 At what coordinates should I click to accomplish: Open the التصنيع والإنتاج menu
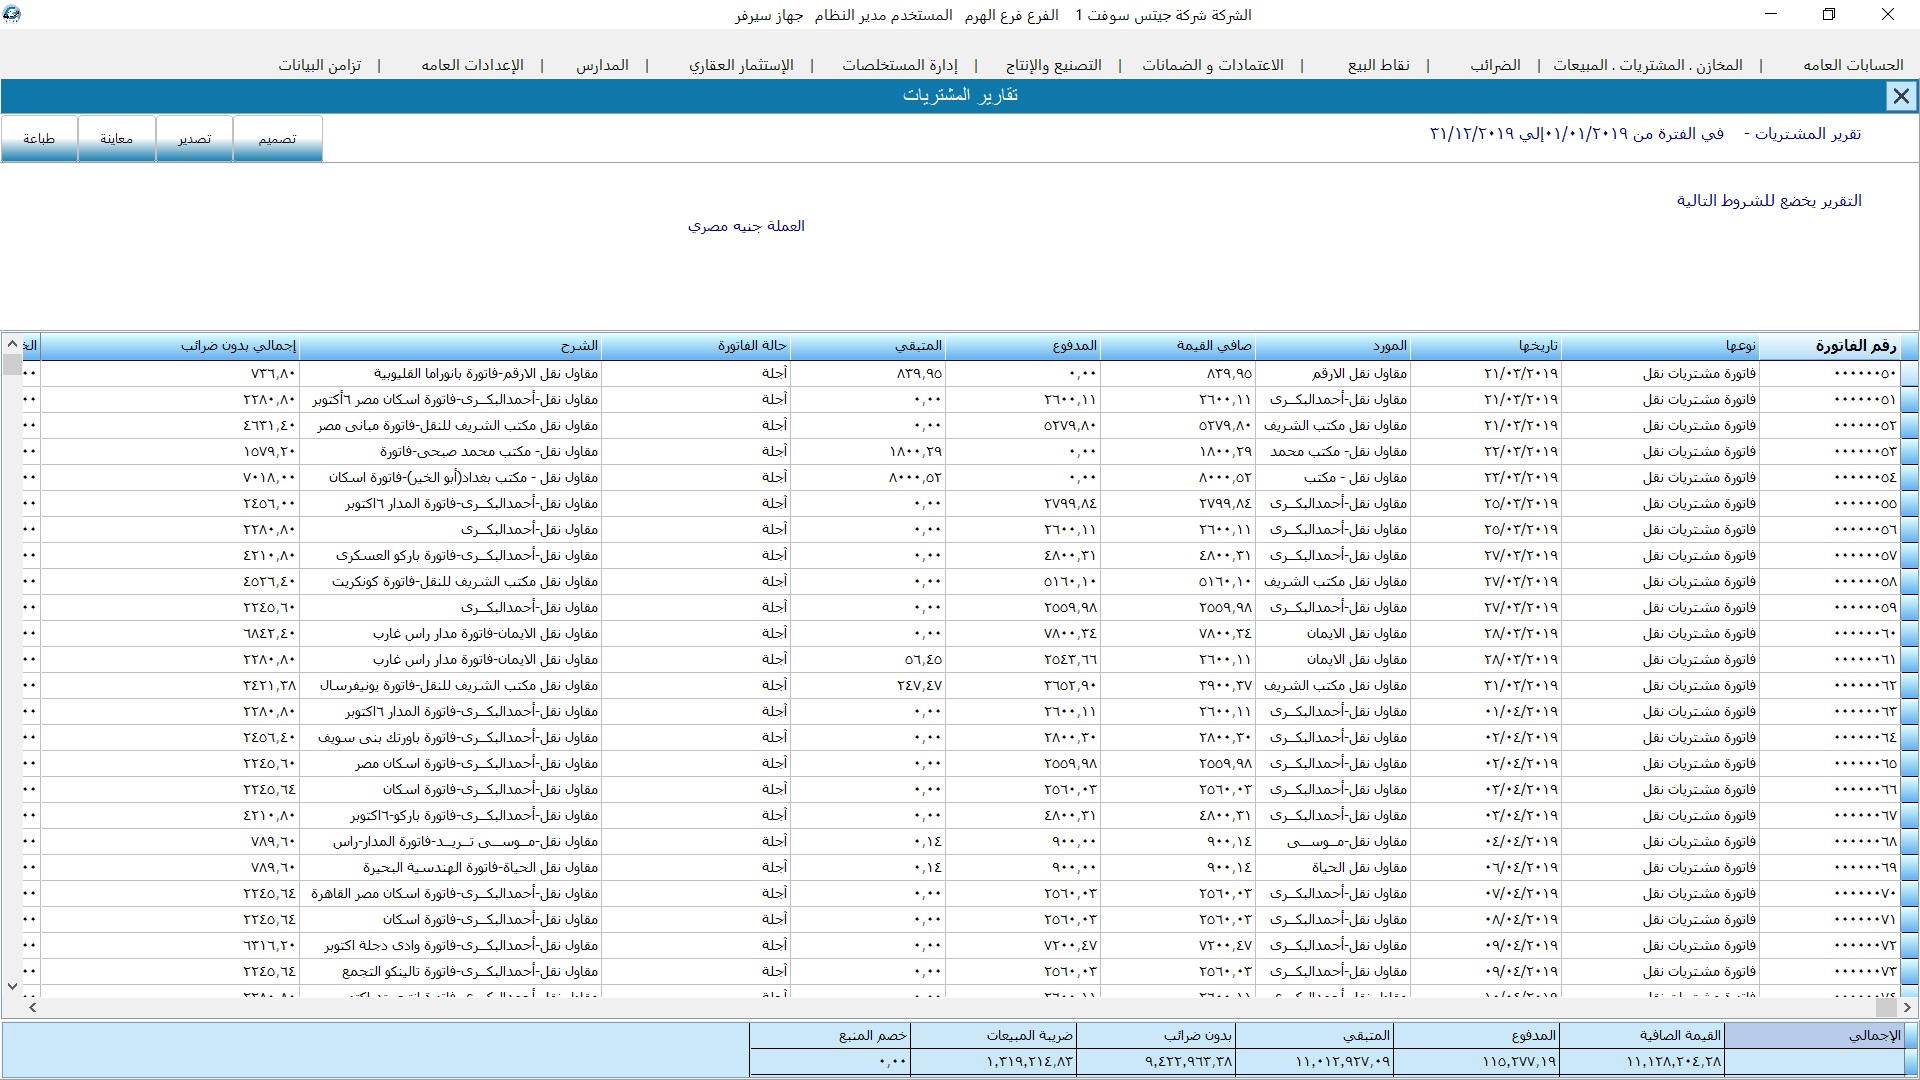(x=1053, y=65)
